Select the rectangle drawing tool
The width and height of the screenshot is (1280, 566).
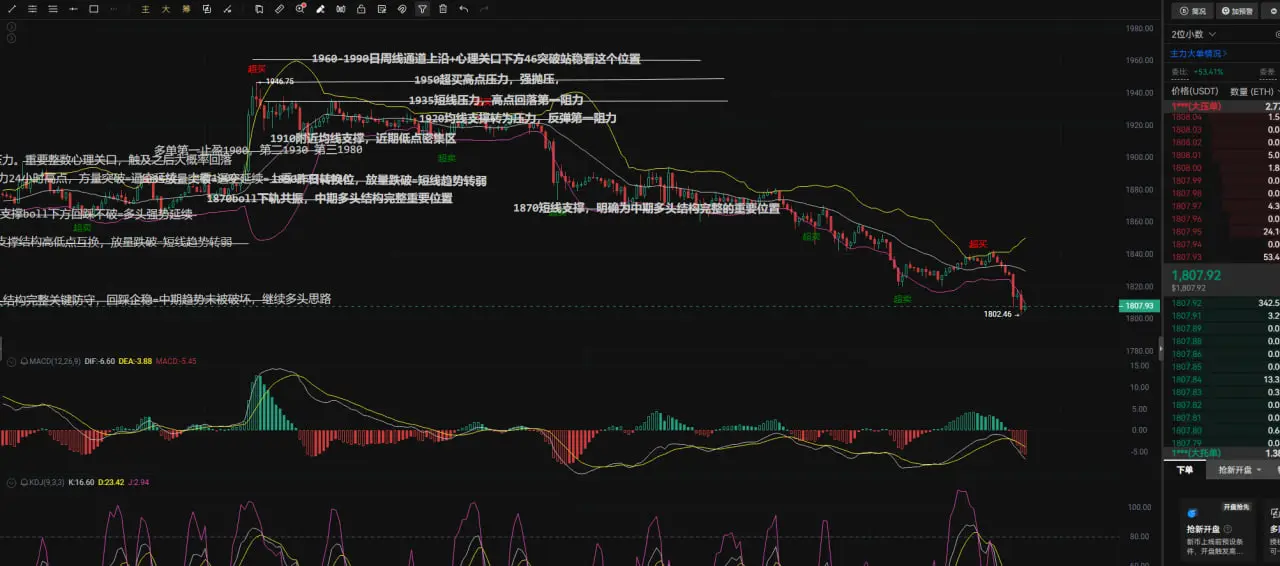94,9
